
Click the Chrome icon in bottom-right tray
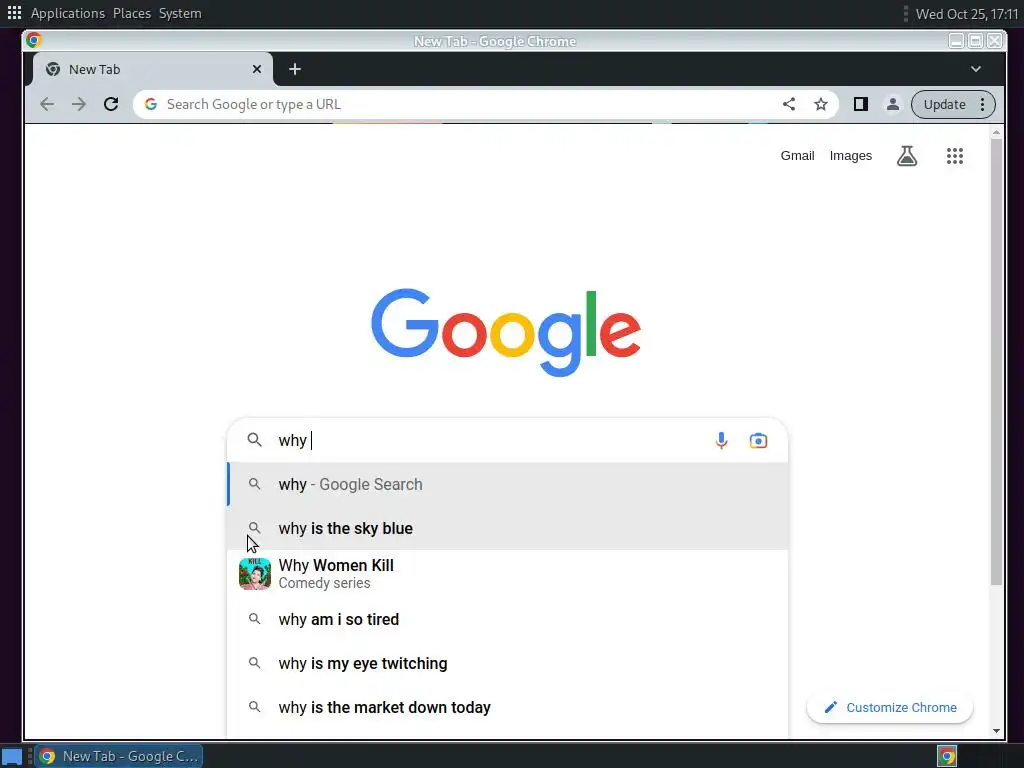pyautogui.click(x=947, y=756)
